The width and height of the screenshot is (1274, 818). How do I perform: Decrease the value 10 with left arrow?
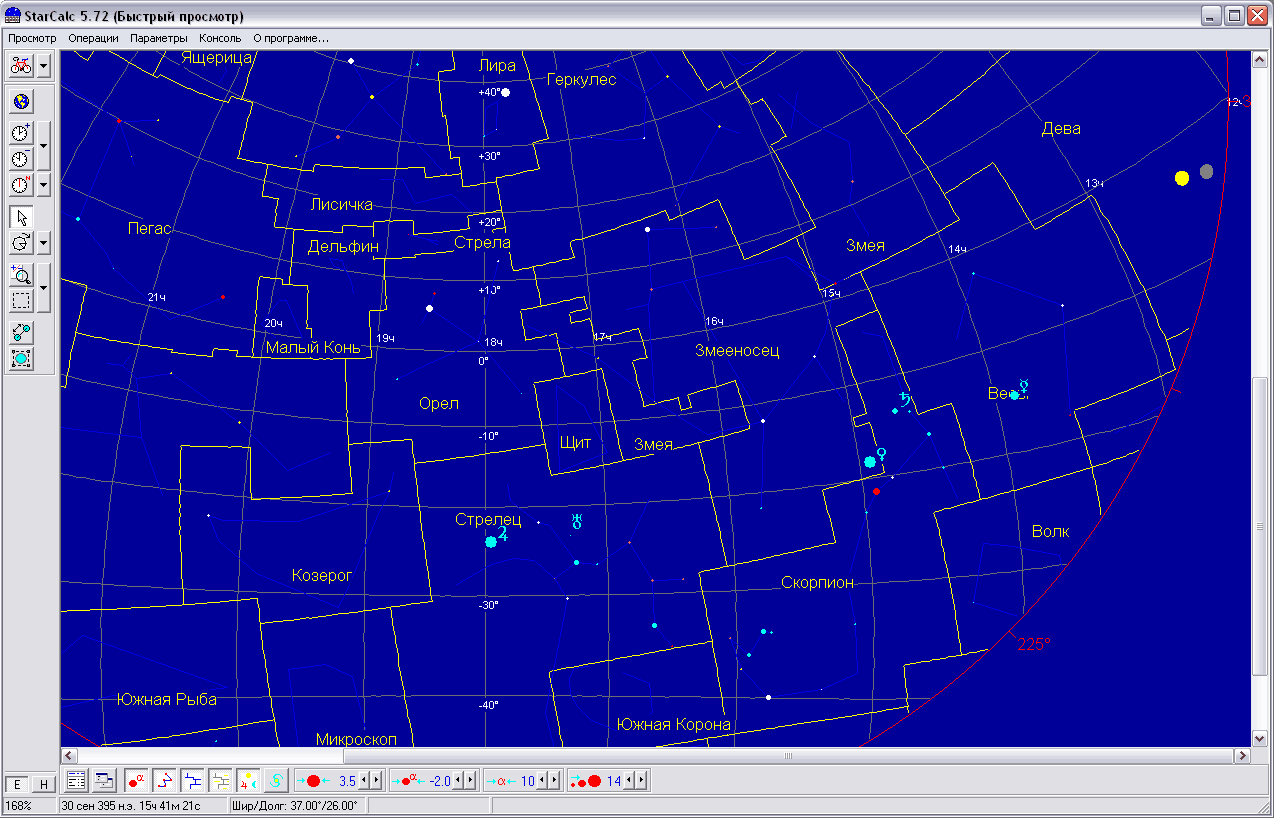pyautogui.click(x=542, y=780)
